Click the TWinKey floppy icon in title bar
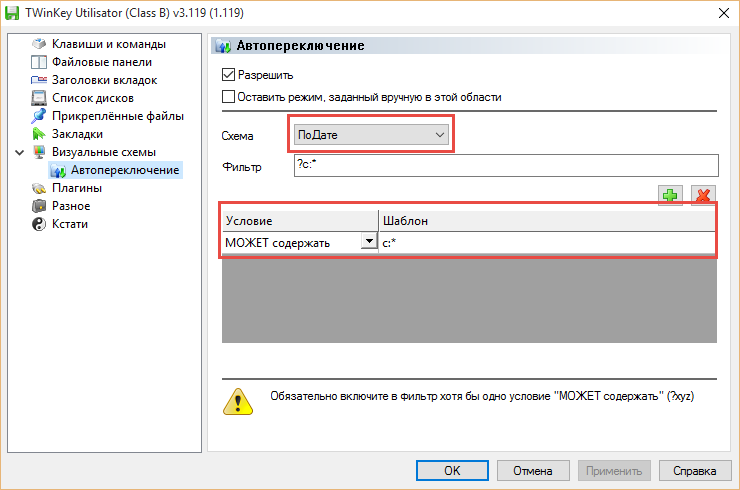This screenshot has width=740, height=490. 12,13
